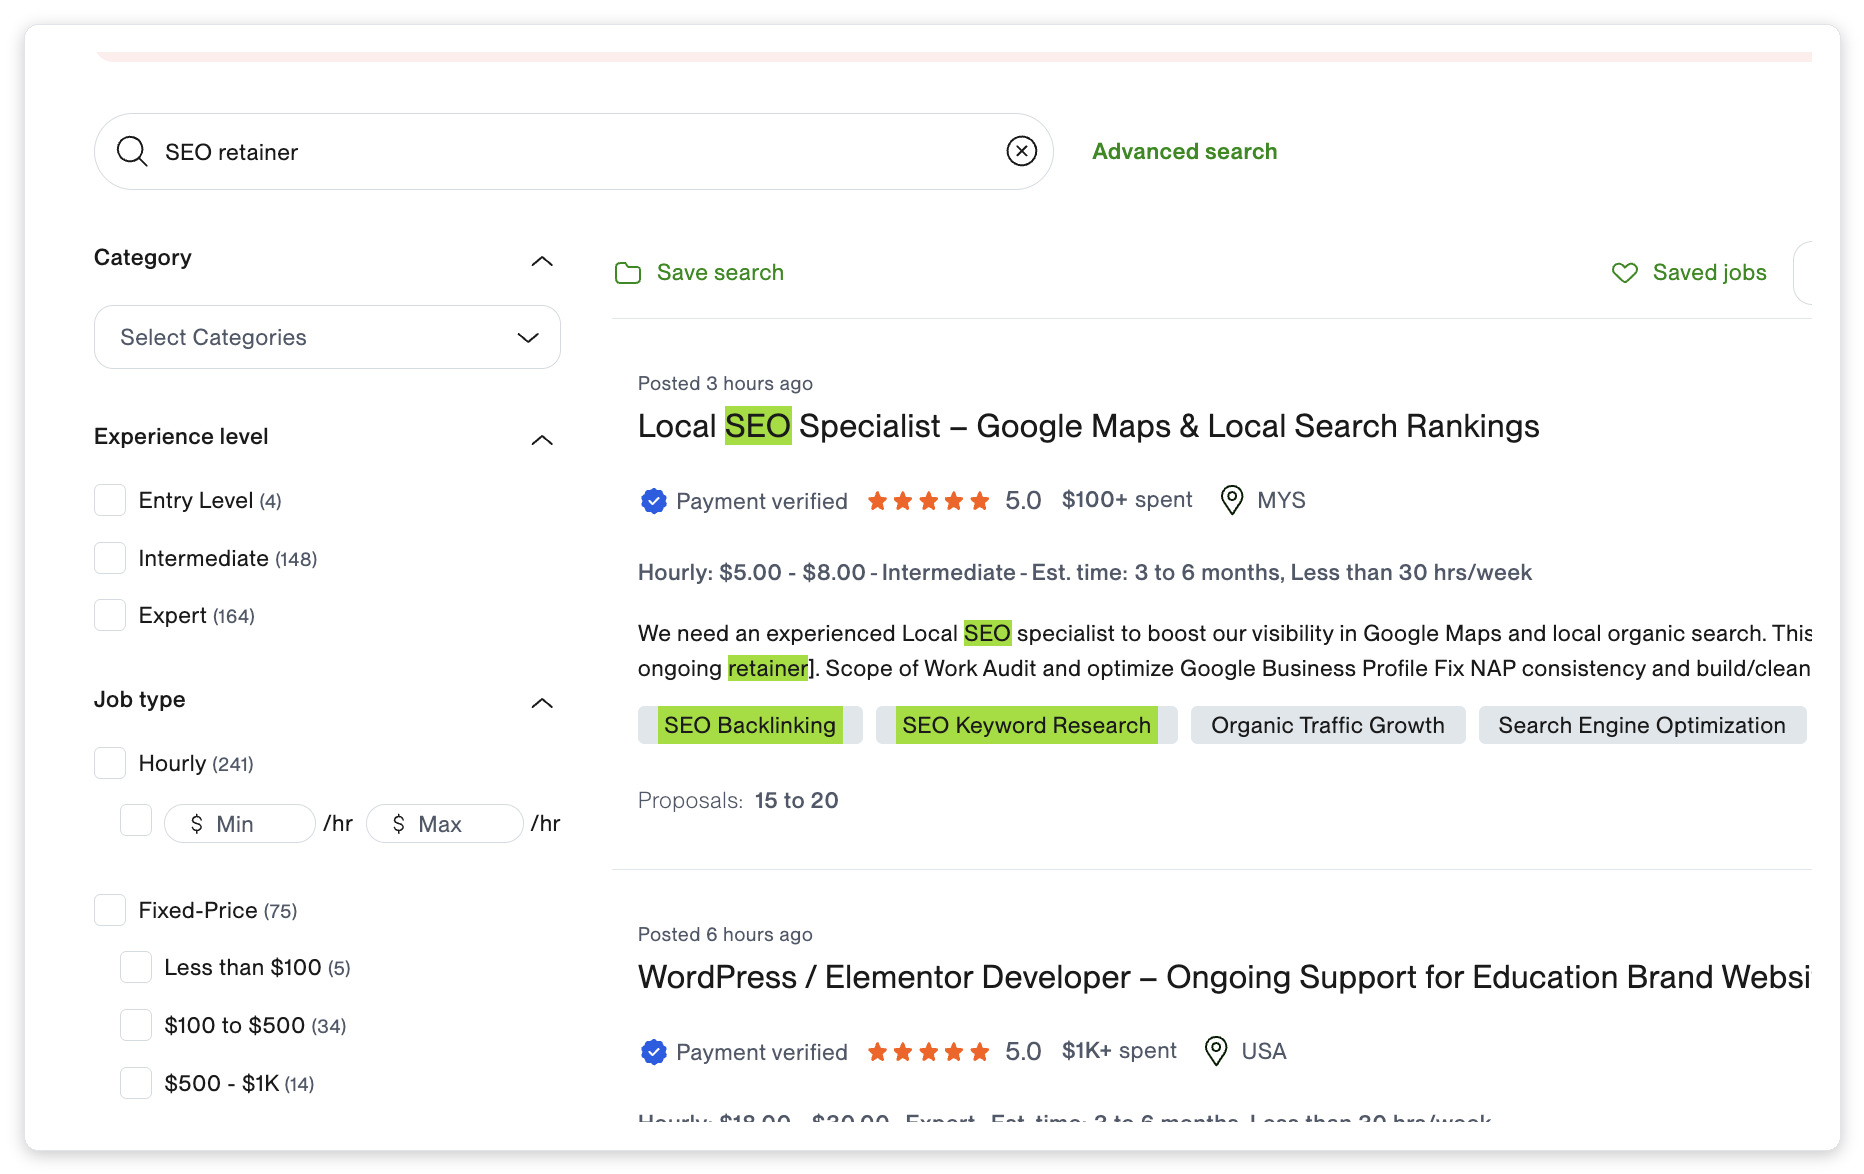The height and width of the screenshot is (1174, 1864).
Task: Click the Hourly: $5.00 - $8.00 details line
Action: (x=1085, y=572)
